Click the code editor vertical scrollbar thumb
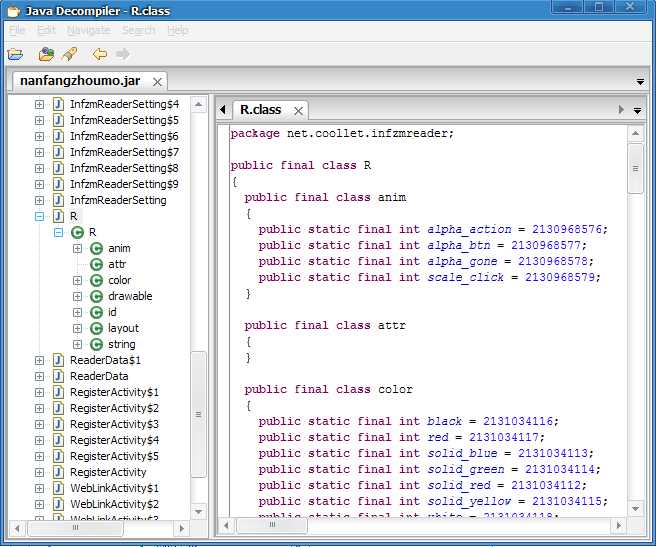The height and width of the screenshot is (547, 656). pos(636,169)
